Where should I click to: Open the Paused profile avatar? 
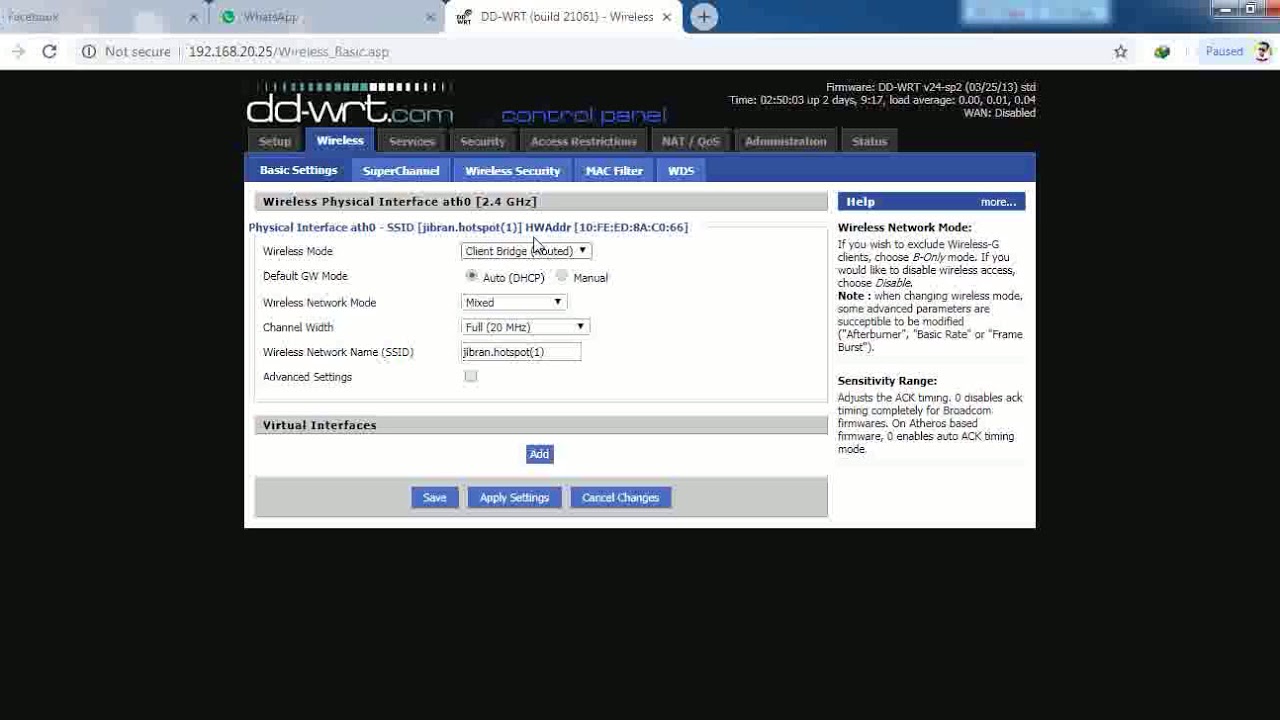click(x=1262, y=51)
